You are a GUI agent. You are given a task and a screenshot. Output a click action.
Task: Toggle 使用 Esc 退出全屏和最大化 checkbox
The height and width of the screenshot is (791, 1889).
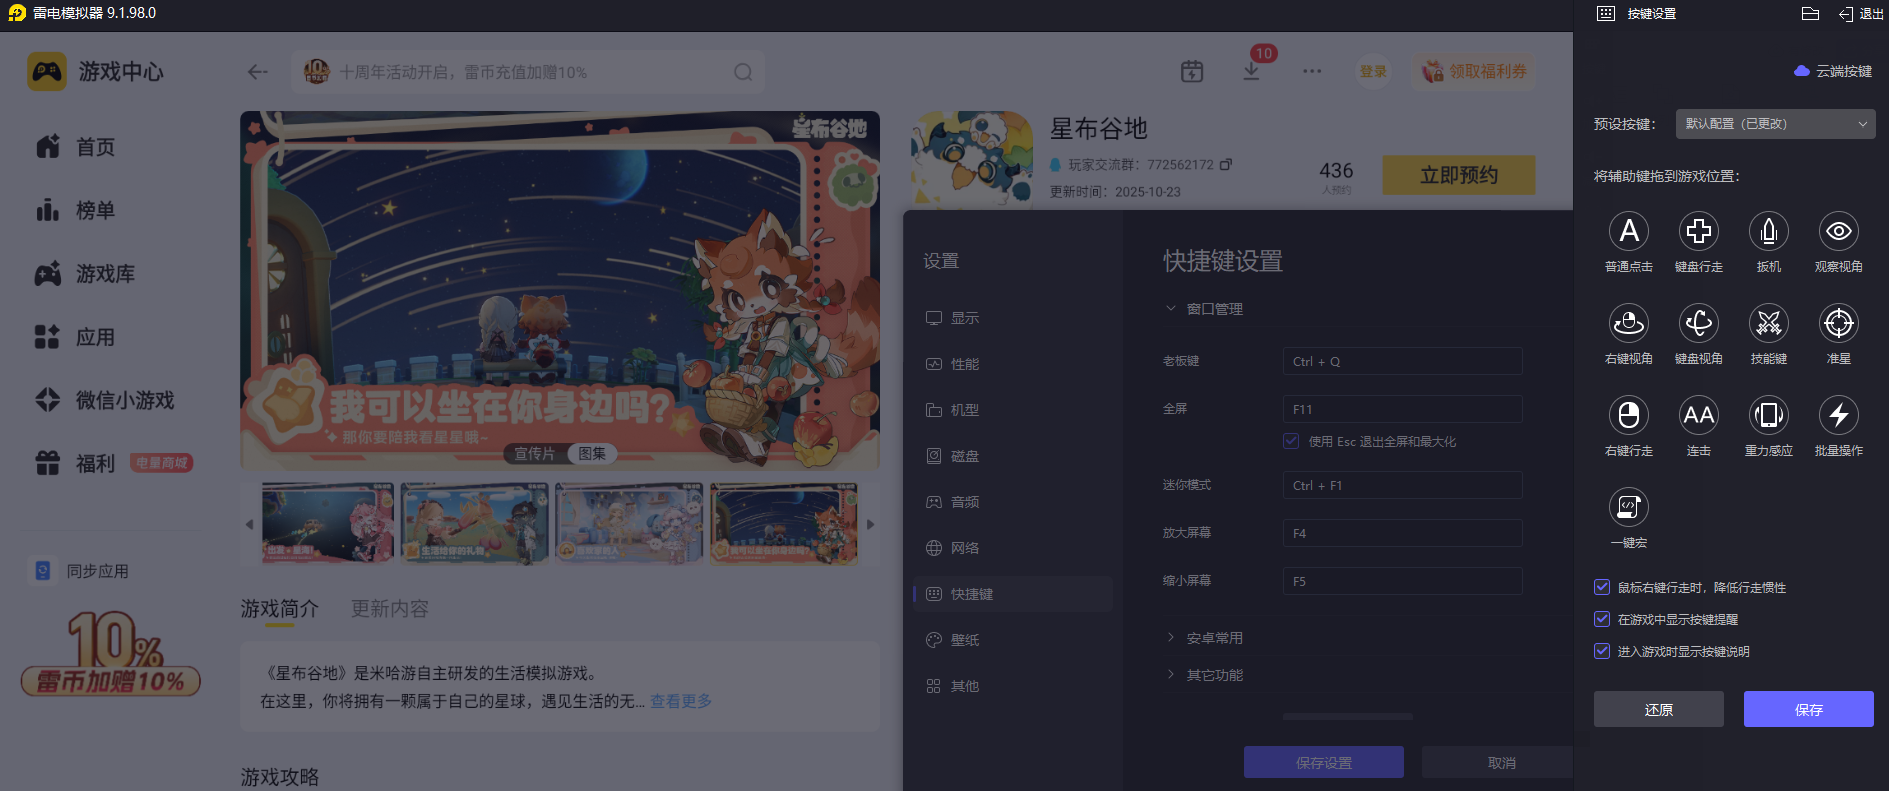(x=1291, y=441)
